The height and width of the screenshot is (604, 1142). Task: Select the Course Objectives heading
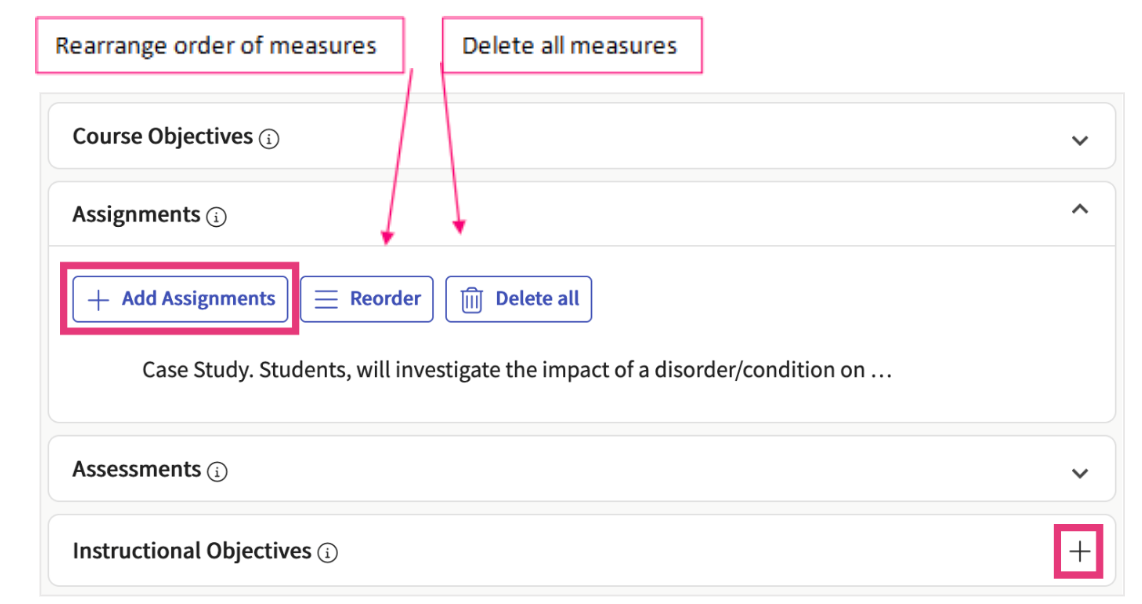point(162,137)
